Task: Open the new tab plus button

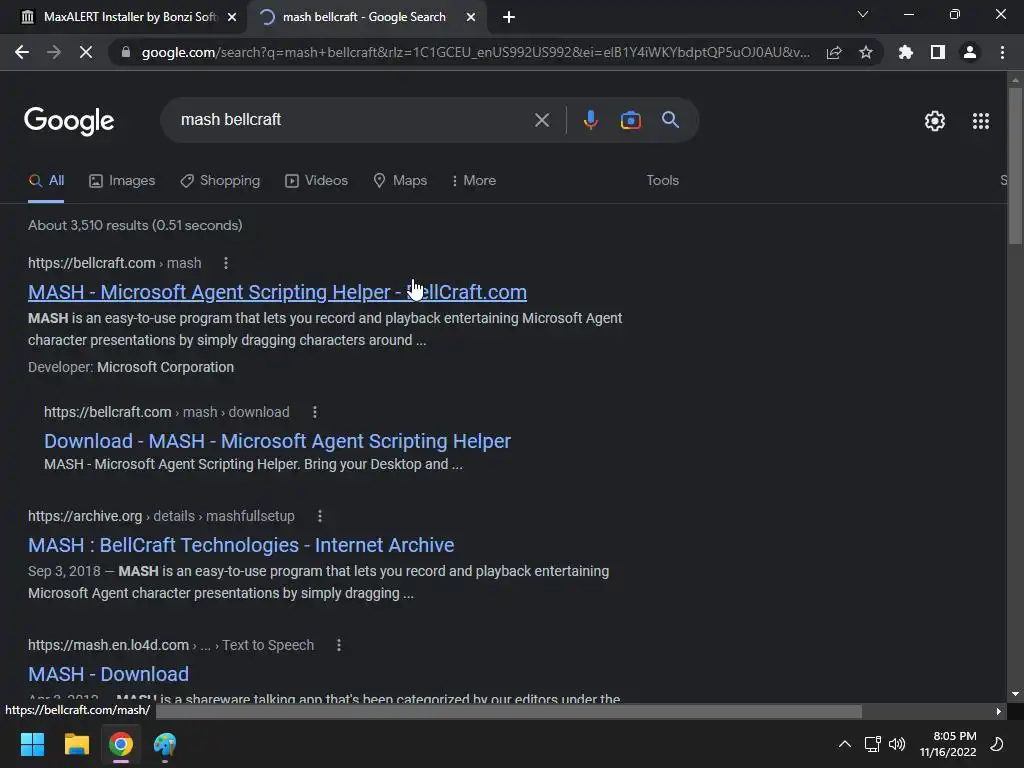Action: [x=509, y=17]
